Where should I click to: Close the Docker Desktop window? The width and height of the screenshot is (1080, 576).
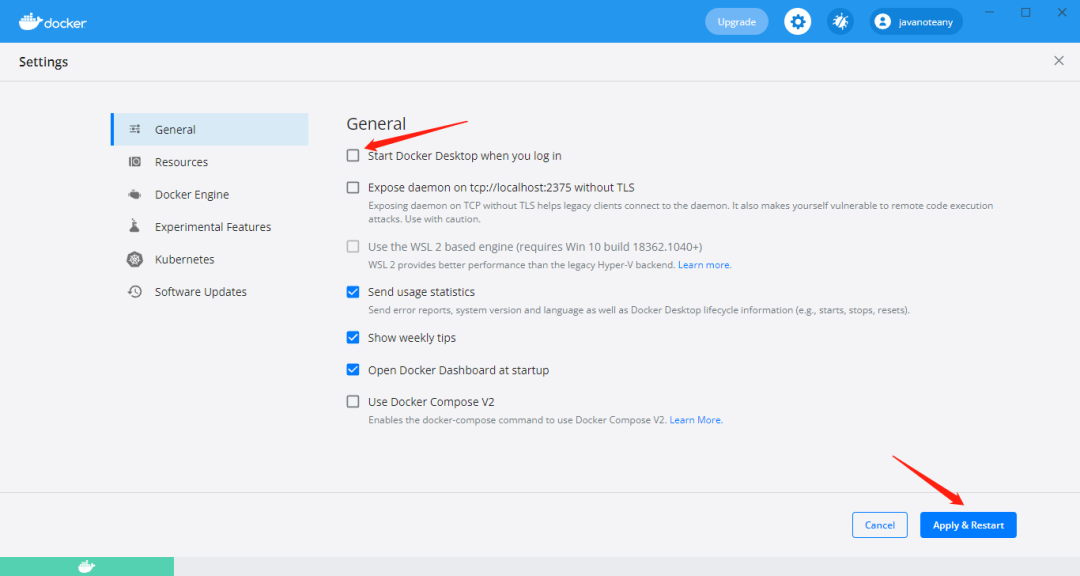pyautogui.click(x=1062, y=12)
